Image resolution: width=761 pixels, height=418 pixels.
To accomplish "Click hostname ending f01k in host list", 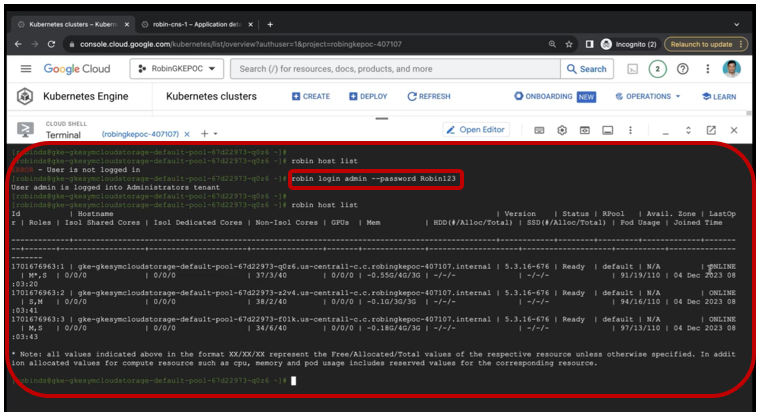I will pyautogui.click(x=284, y=319).
